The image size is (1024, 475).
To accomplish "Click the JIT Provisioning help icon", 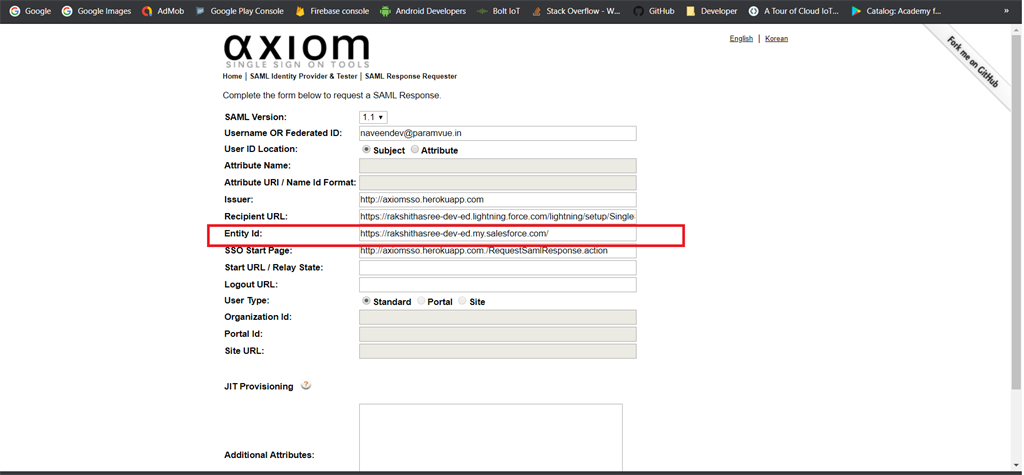I will tap(306, 385).
